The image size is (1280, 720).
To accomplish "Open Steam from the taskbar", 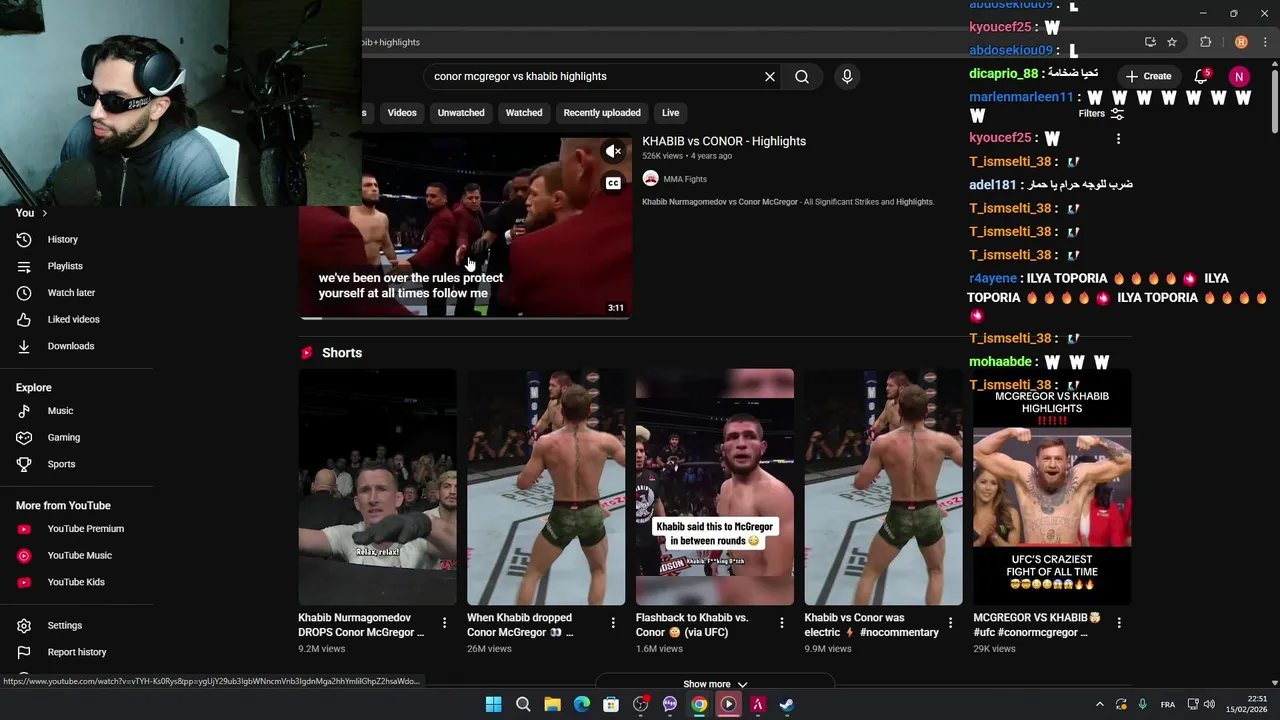I will [x=787, y=704].
